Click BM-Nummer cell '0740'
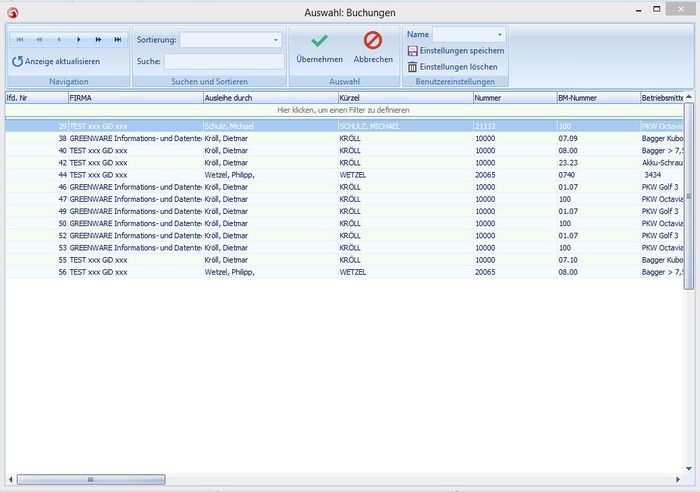The height and width of the screenshot is (492, 700). coord(598,175)
